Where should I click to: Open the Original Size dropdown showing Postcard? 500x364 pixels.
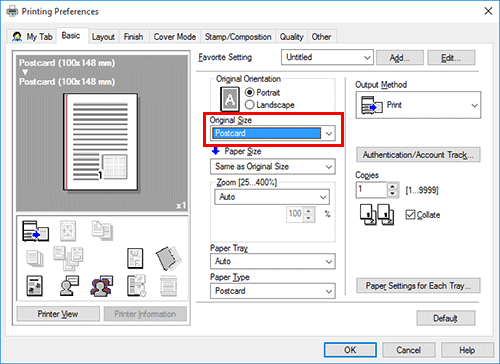pos(273,133)
